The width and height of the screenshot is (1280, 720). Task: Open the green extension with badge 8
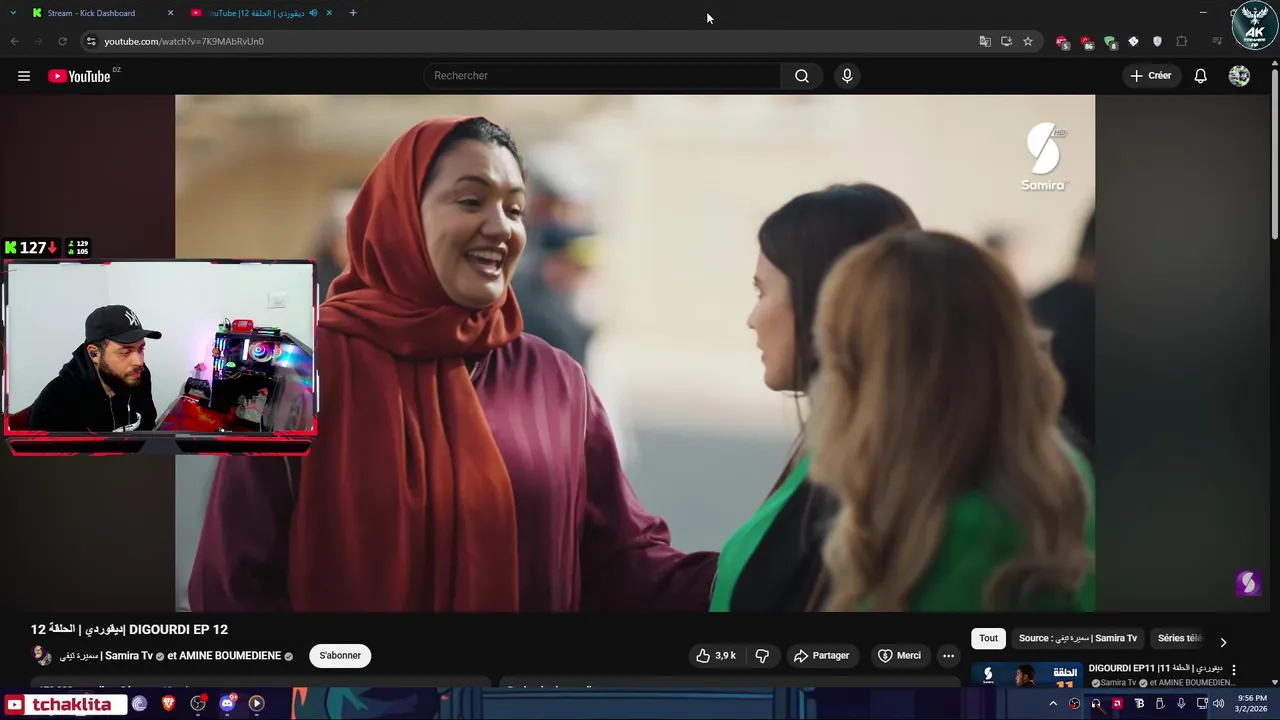[x=1110, y=42]
